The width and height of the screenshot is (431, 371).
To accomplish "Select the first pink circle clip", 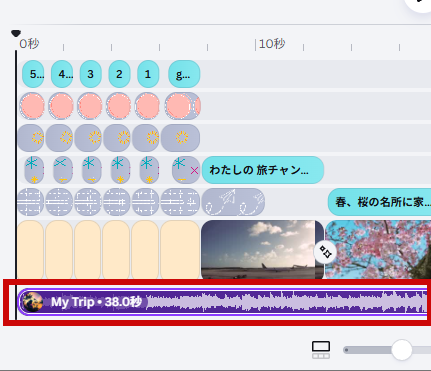I will coord(32,106).
